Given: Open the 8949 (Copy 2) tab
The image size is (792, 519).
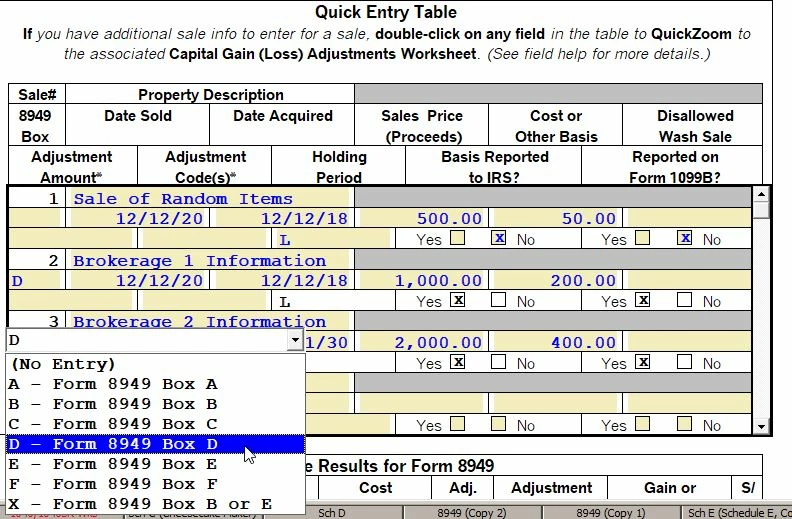Looking at the screenshot, I should click(471, 513).
